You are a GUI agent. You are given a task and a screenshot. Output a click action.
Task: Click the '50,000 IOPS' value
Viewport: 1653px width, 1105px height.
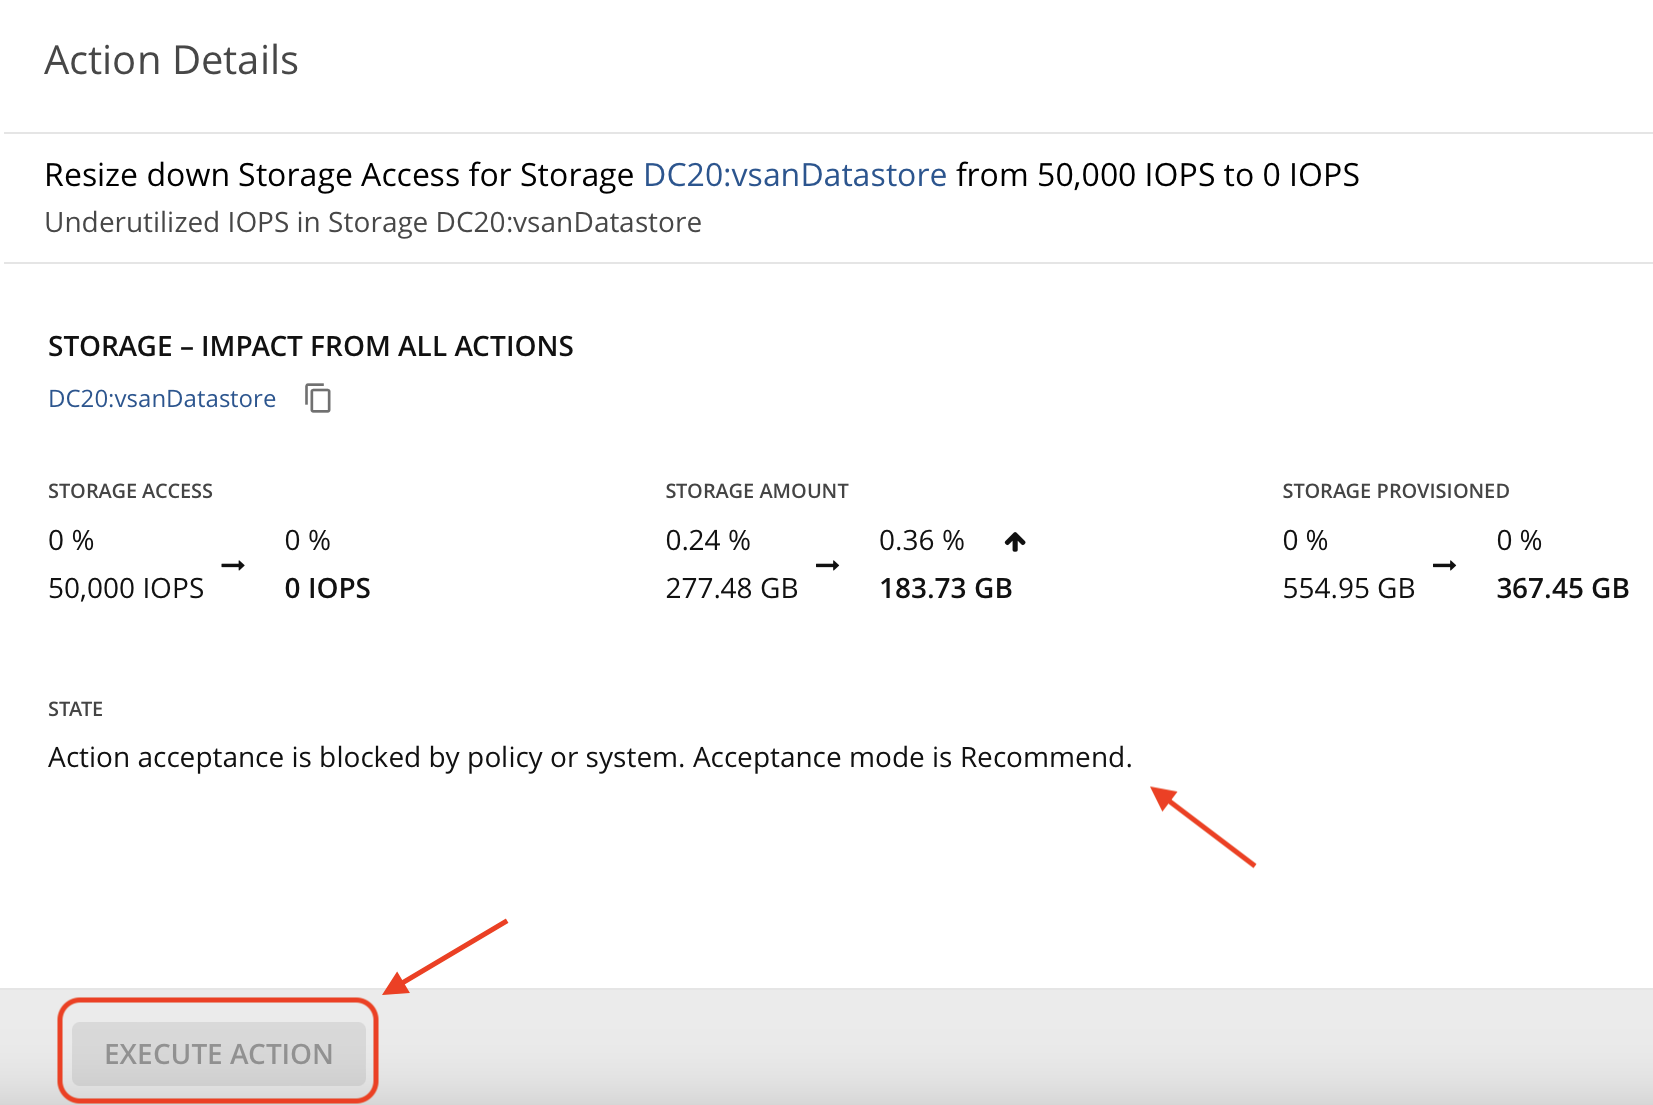pyautogui.click(x=126, y=588)
